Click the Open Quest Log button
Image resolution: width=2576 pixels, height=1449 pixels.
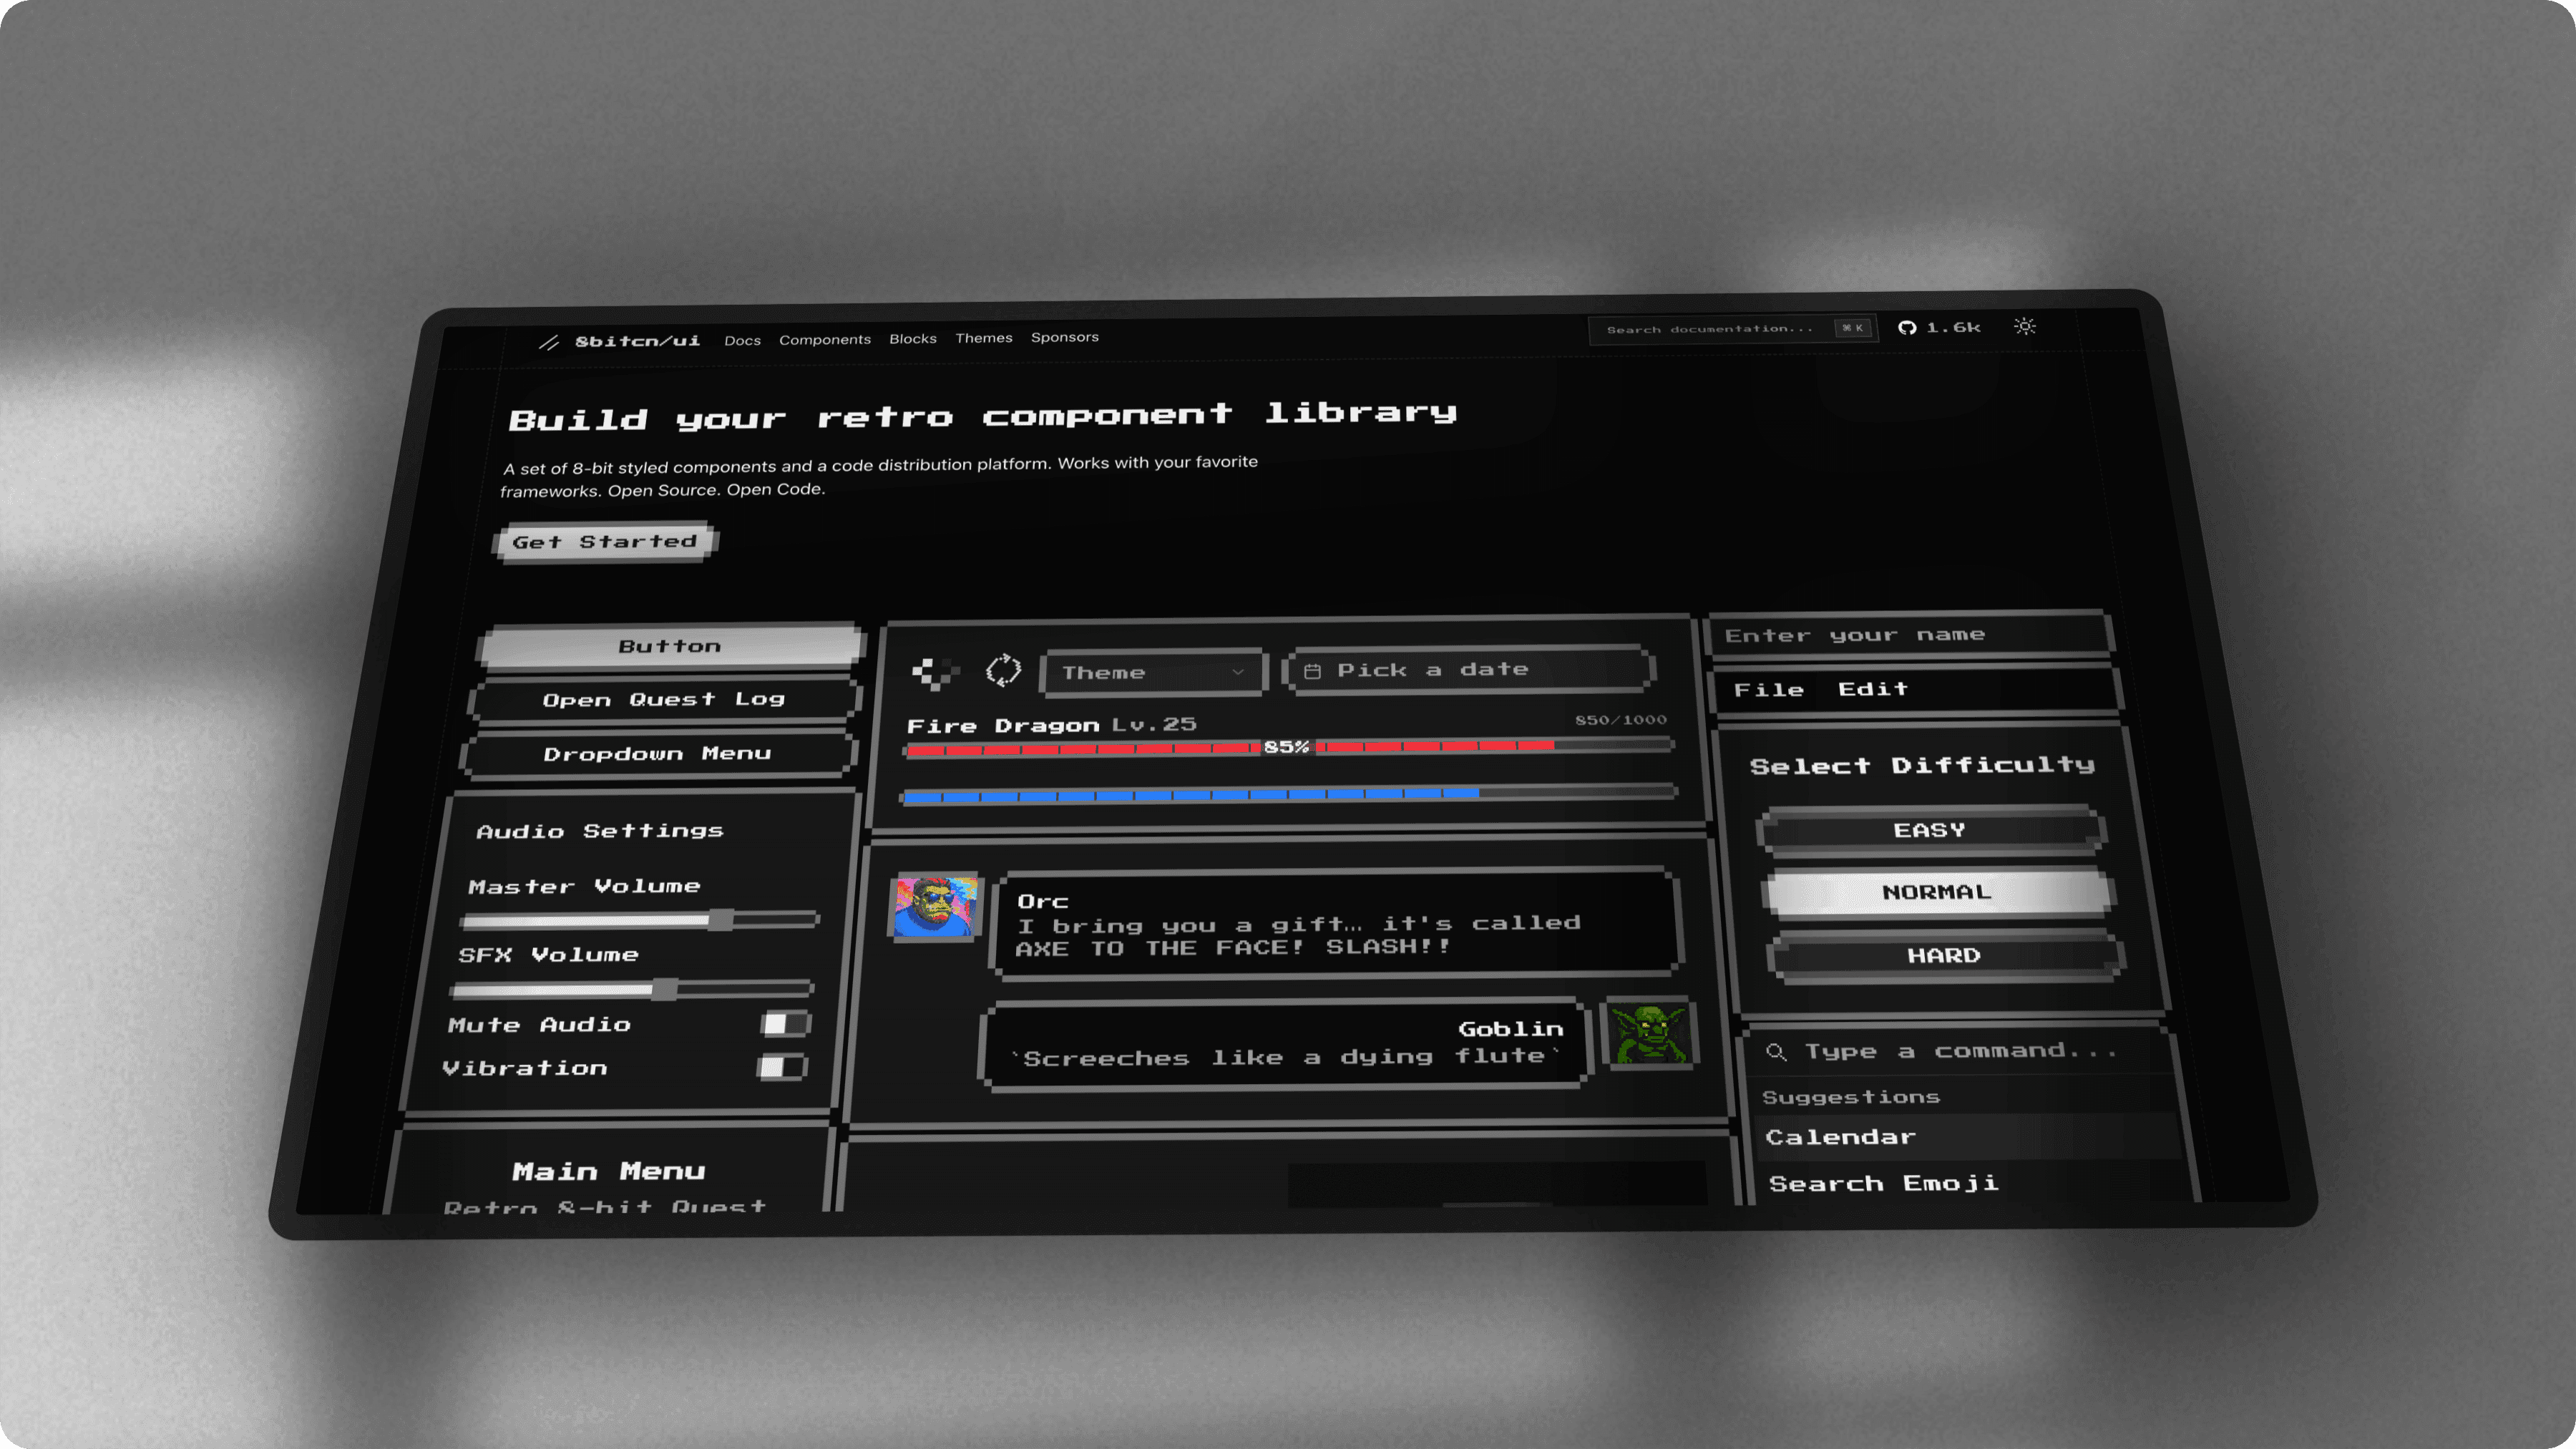[664, 700]
